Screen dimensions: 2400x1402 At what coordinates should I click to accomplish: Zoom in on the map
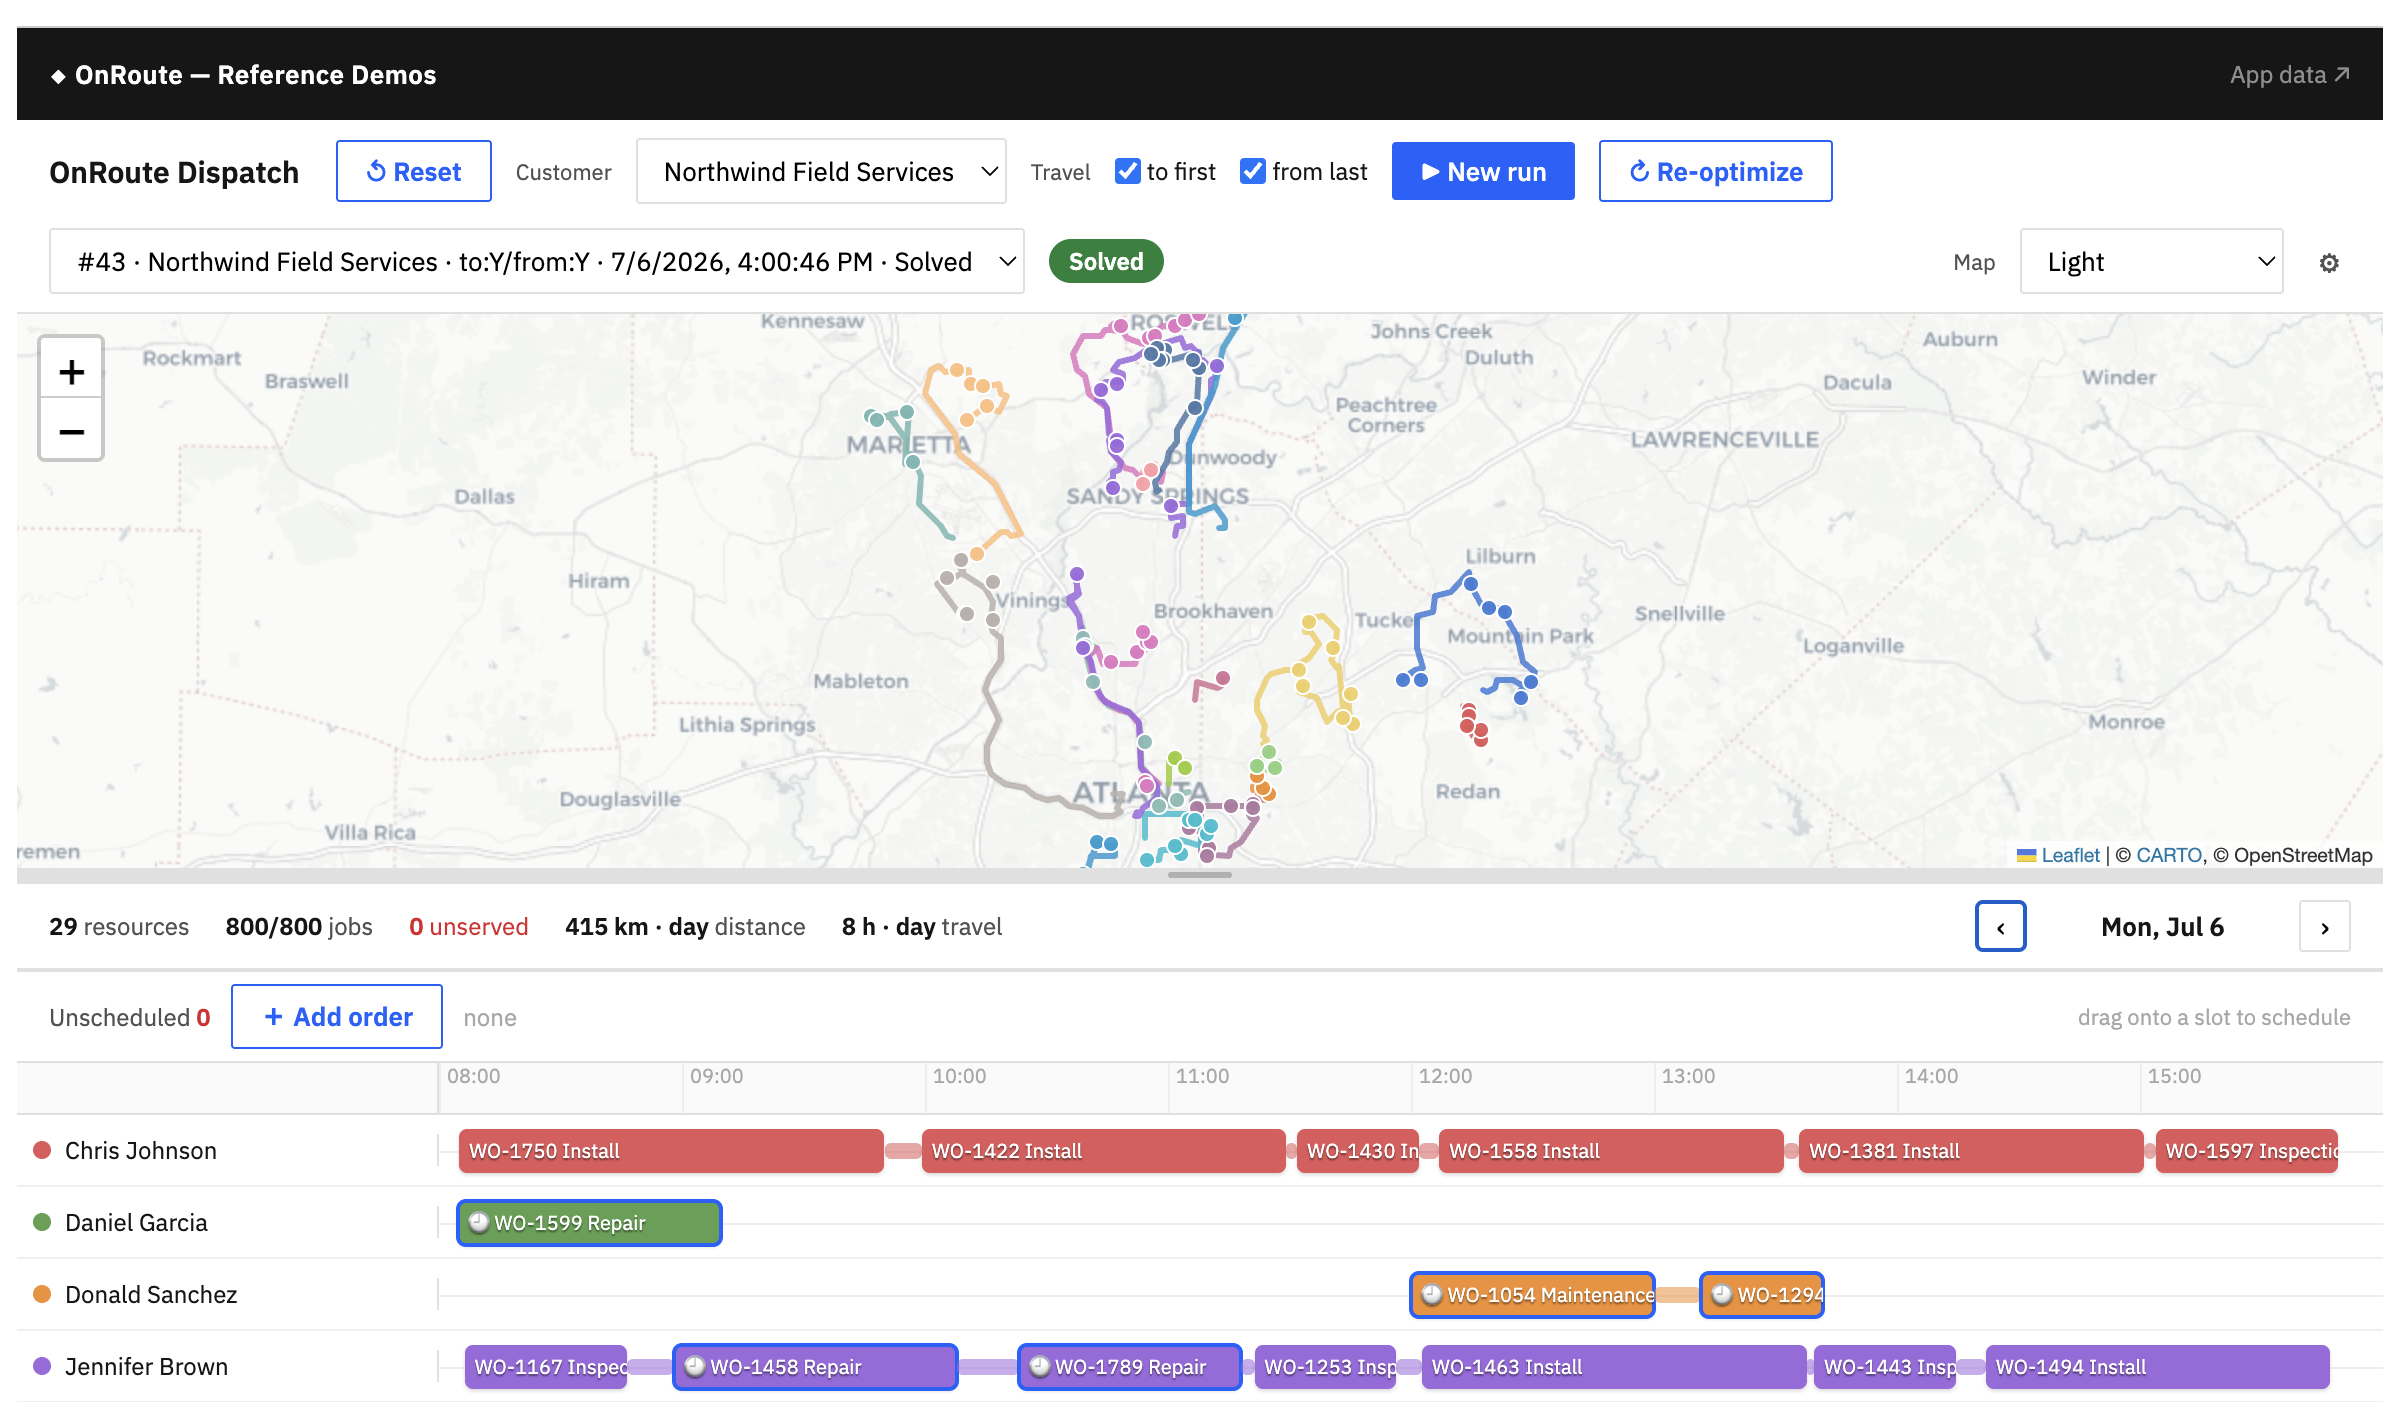71,372
